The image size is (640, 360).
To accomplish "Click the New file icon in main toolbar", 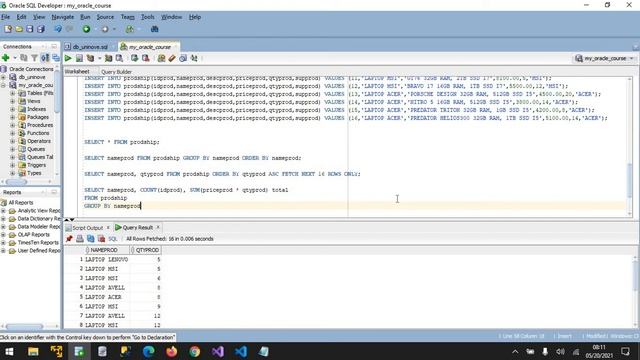I will 8,29.
